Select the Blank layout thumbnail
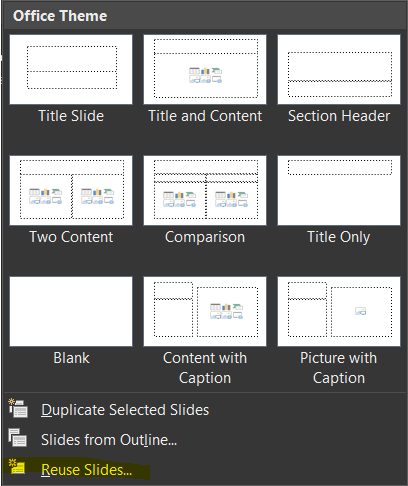Screen dimensions: 408x486 pyautogui.click(x=71, y=311)
